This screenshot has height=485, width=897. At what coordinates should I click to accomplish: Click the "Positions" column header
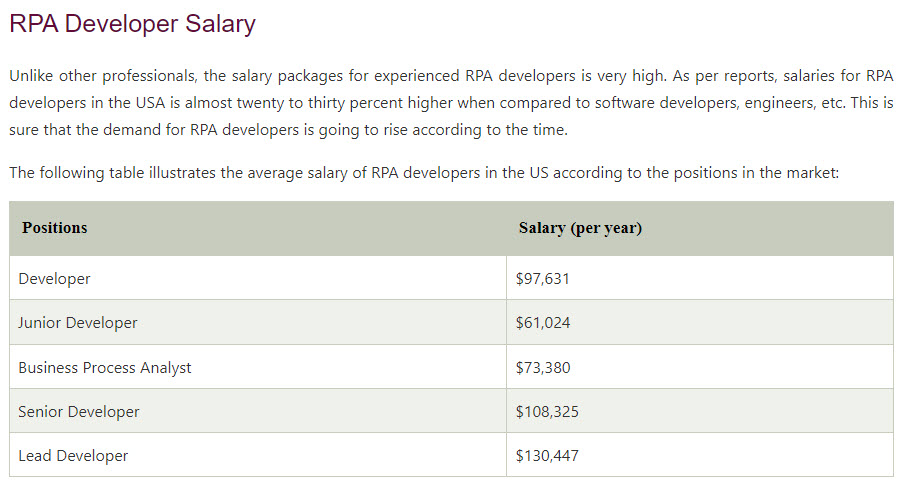coord(55,228)
